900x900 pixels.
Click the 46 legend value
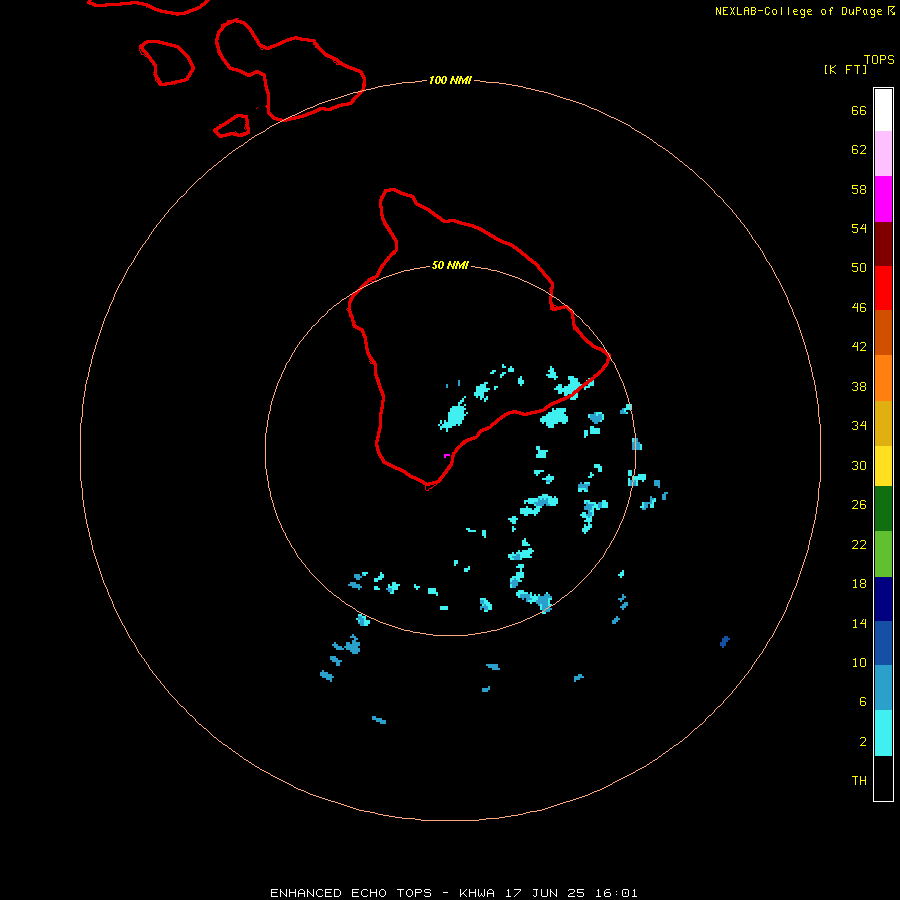[859, 307]
